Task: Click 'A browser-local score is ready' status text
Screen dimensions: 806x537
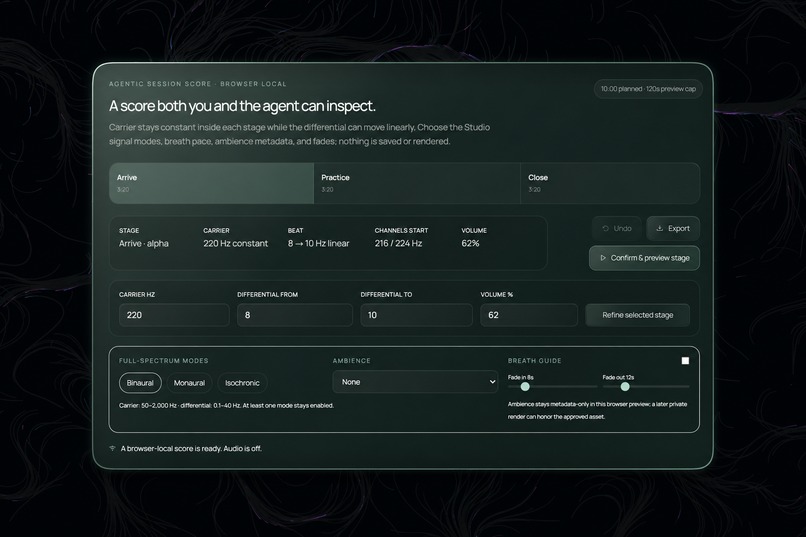Action: (x=191, y=449)
